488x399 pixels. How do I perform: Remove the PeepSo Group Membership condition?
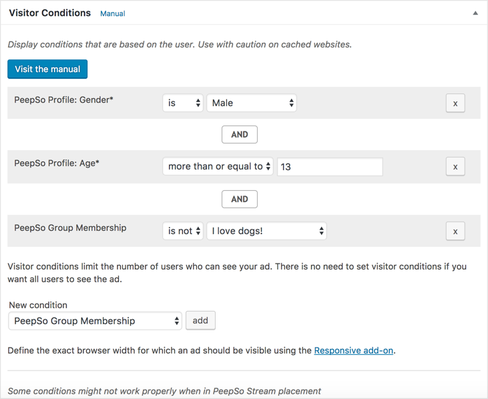click(455, 231)
